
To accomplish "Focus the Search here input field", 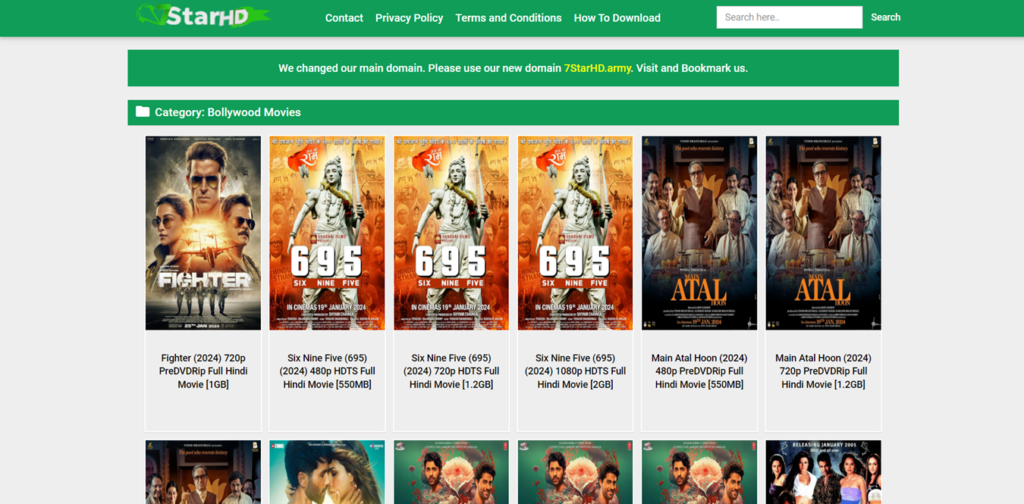I will pos(790,18).
